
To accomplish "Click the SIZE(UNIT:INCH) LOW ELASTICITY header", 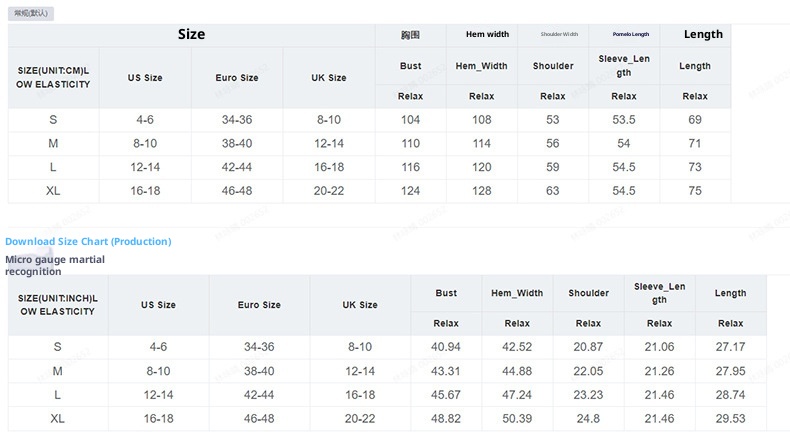I will click(56, 305).
